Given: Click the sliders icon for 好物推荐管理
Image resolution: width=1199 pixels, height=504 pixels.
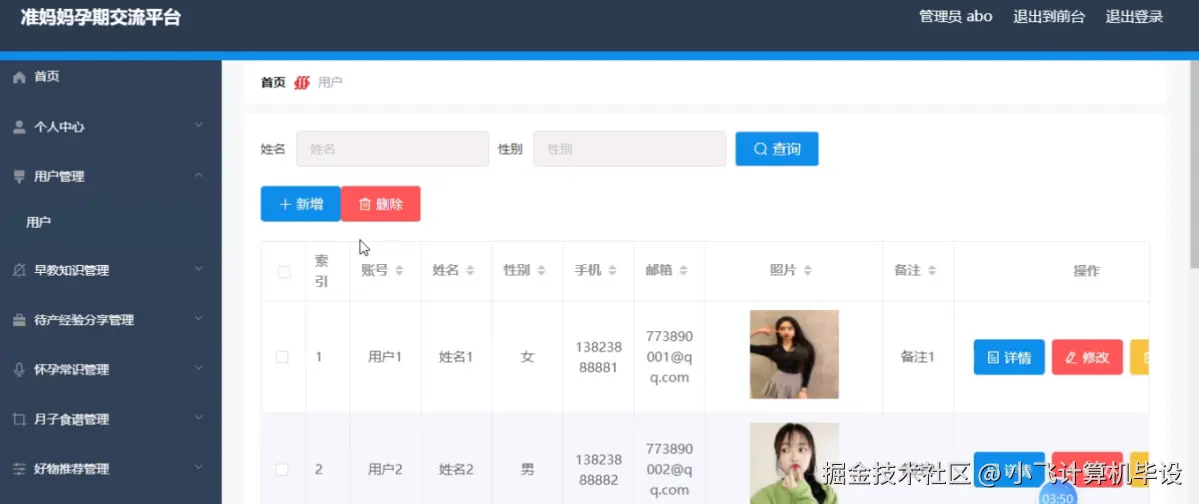Looking at the screenshot, I should click(x=19, y=469).
